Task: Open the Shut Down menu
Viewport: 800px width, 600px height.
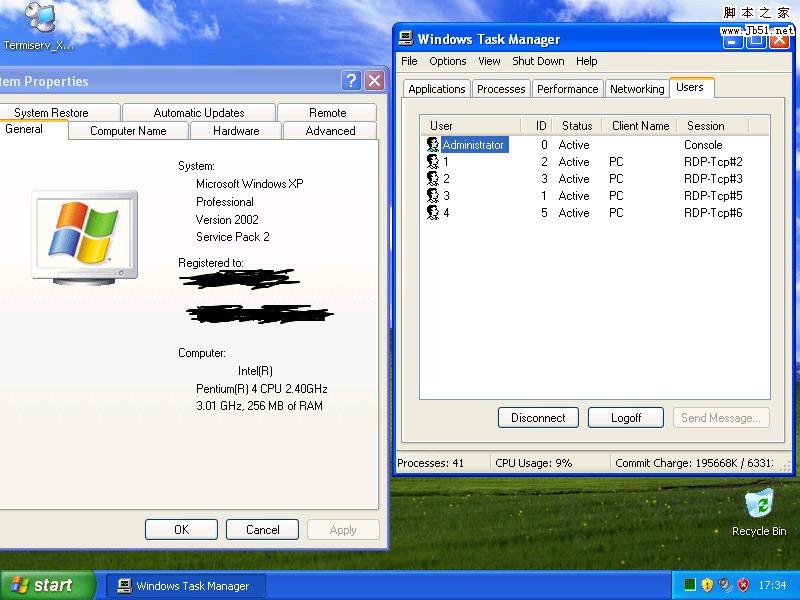Action: [x=538, y=61]
